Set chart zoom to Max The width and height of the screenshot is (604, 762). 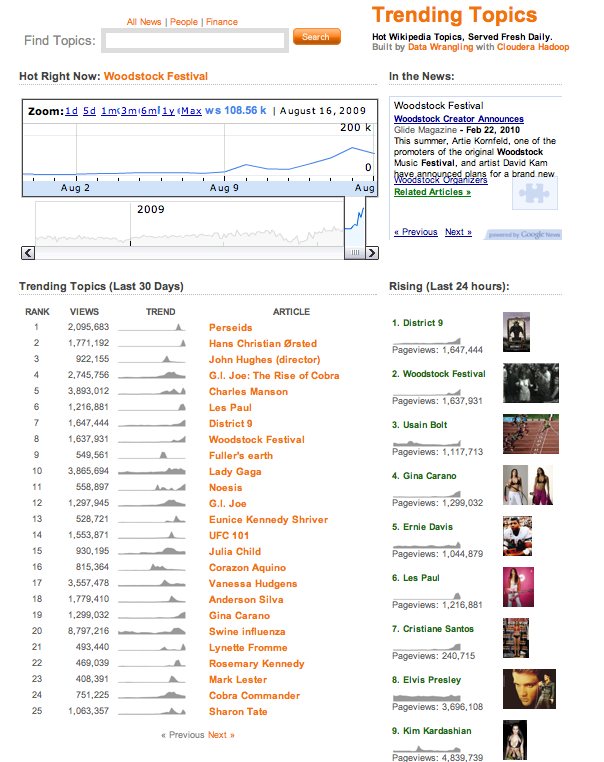[191, 111]
